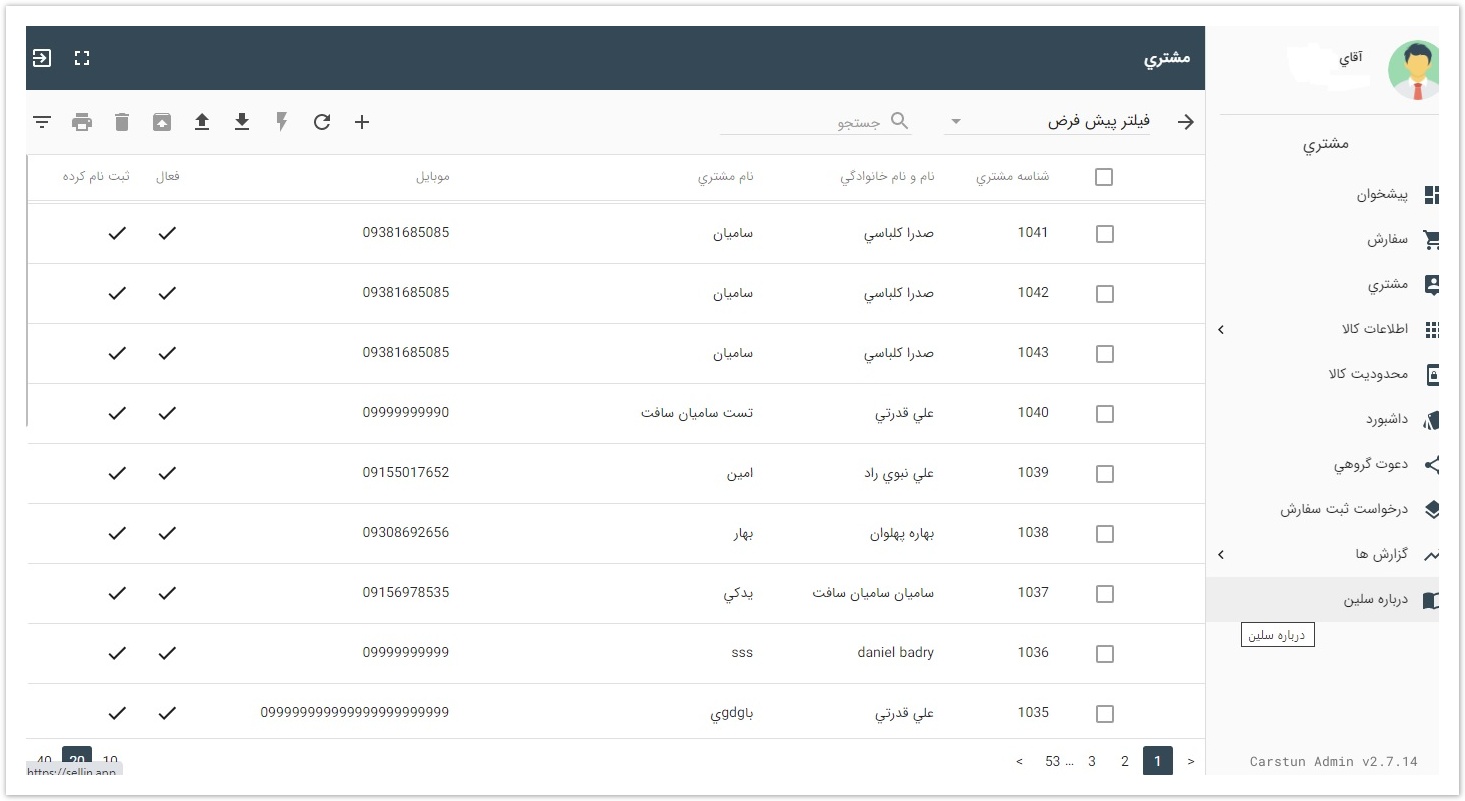Check the row for customer 1043
Viewport: 1465px width, 801px height.
point(1104,353)
